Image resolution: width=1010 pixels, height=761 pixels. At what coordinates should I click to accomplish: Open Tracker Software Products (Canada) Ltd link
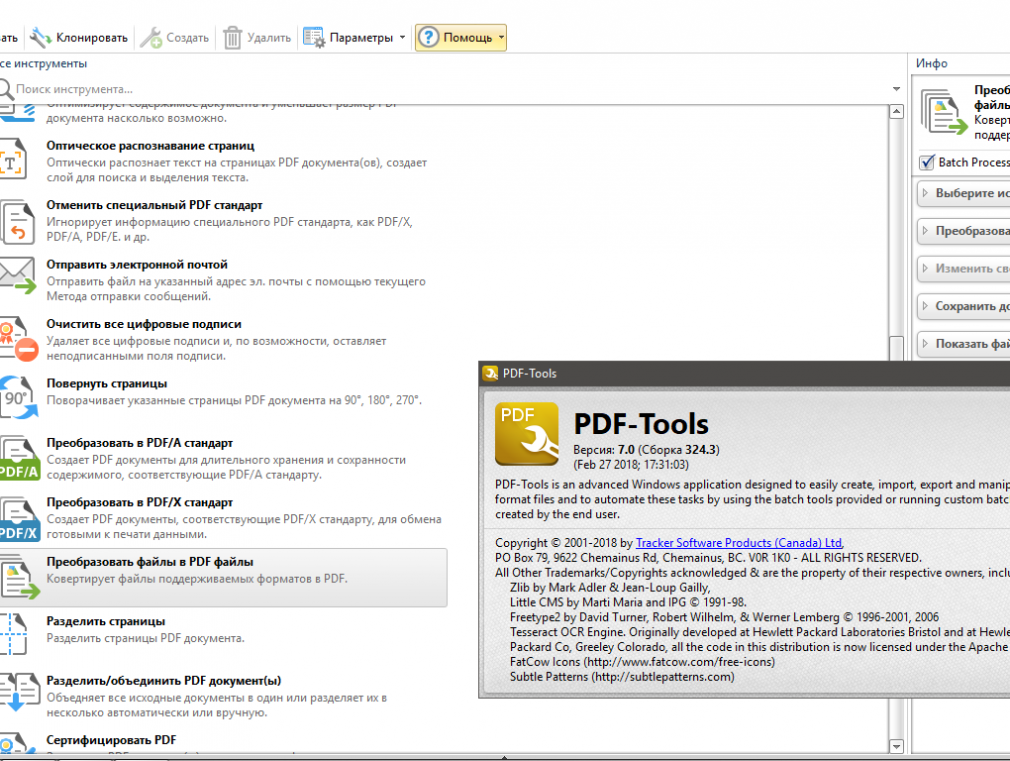tap(739, 543)
